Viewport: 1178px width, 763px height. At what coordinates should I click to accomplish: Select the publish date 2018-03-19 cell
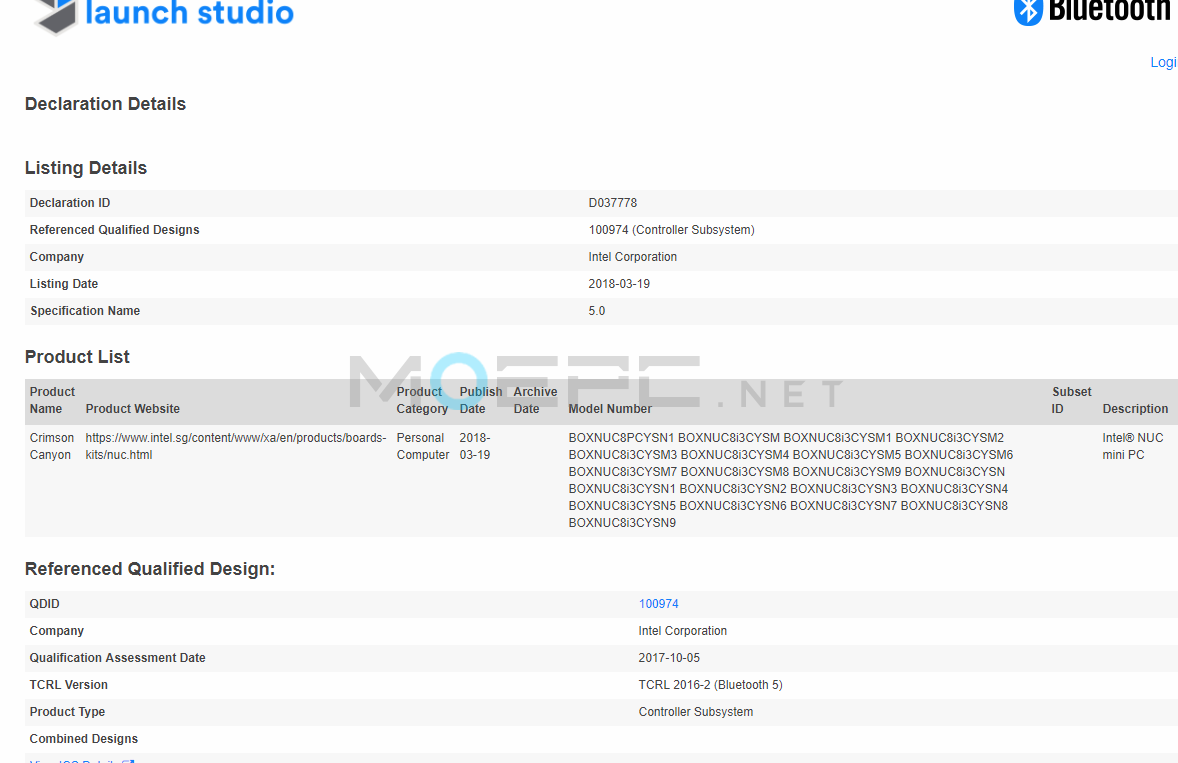coord(475,446)
